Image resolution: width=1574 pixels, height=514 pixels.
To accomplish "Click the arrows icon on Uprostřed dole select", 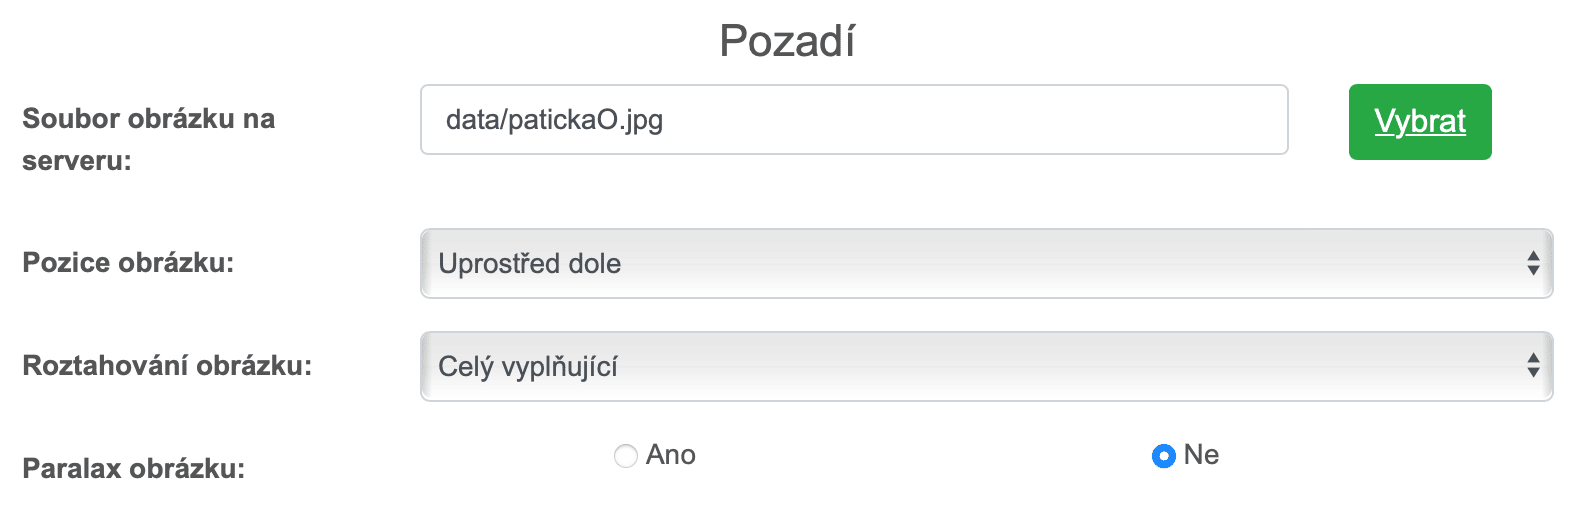I will 1533,263.
